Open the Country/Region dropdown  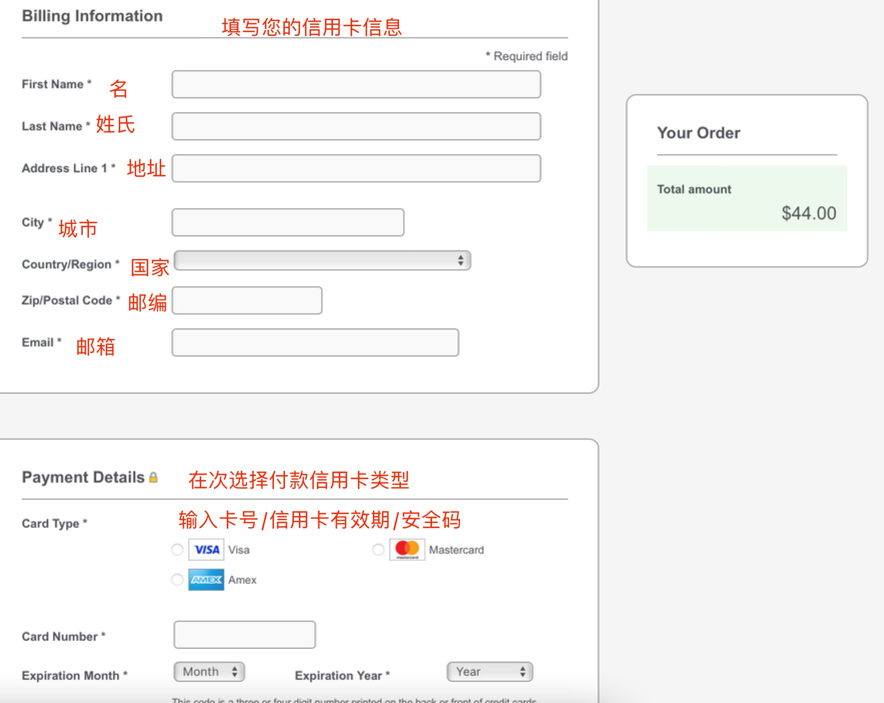coord(322,261)
